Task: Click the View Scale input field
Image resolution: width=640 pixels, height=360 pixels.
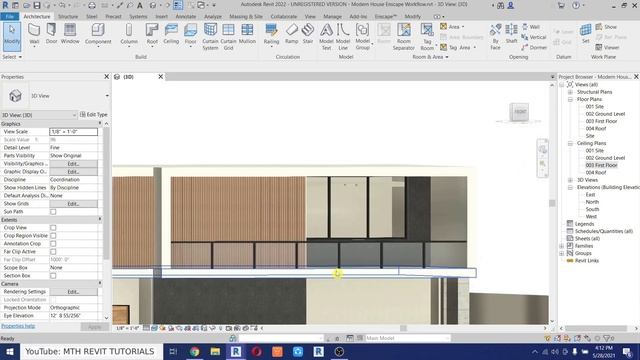Action: click(x=73, y=132)
